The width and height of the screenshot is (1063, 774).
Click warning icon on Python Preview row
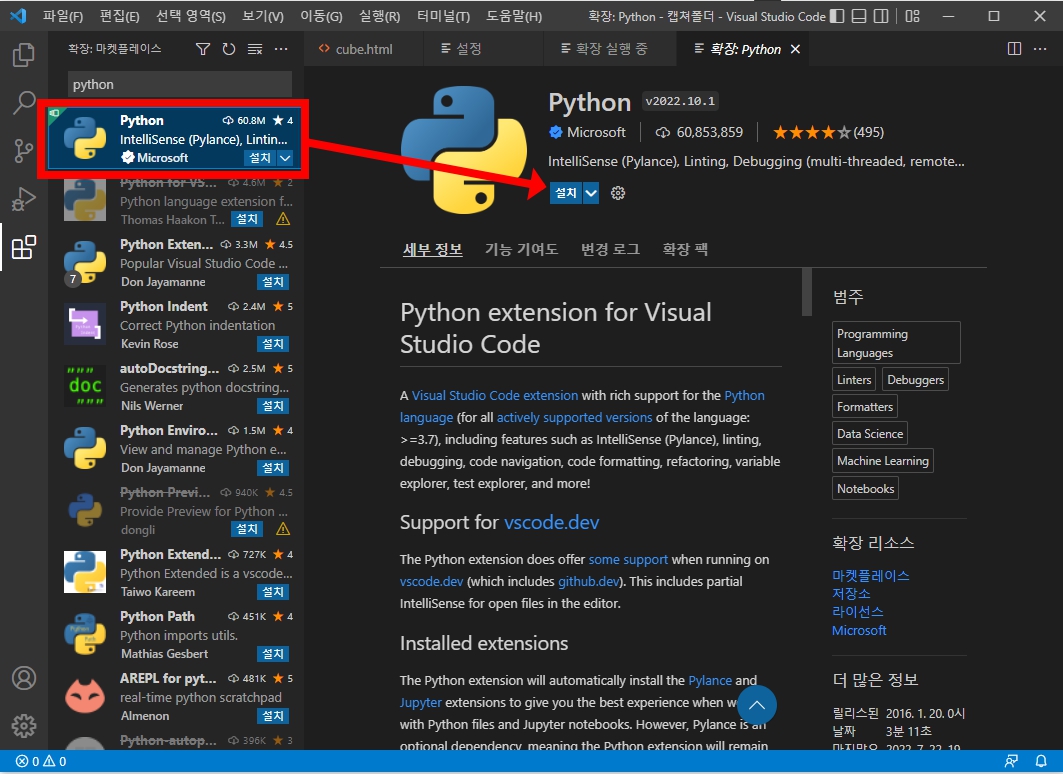pyautogui.click(x=283, y=529)
